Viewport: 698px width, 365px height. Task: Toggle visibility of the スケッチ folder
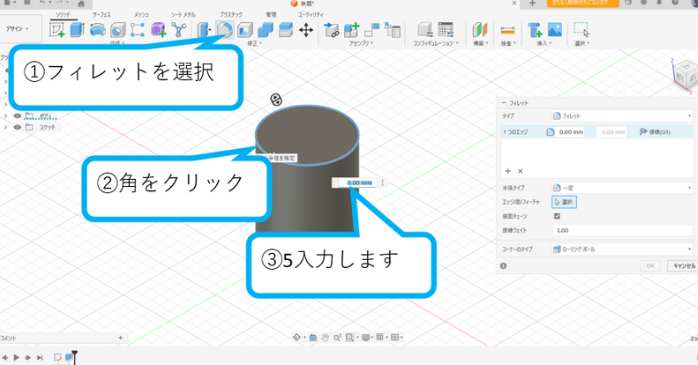coord(17,127)
